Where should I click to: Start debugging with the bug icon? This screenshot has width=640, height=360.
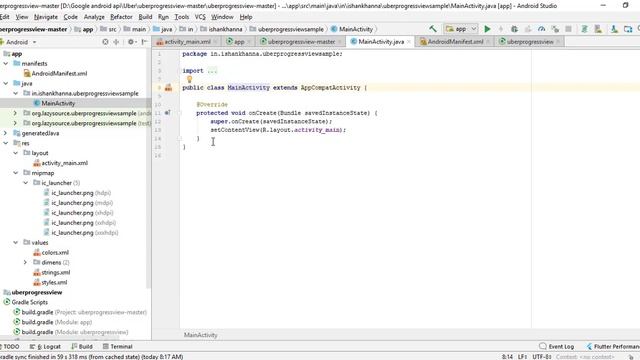click(514, 29)
